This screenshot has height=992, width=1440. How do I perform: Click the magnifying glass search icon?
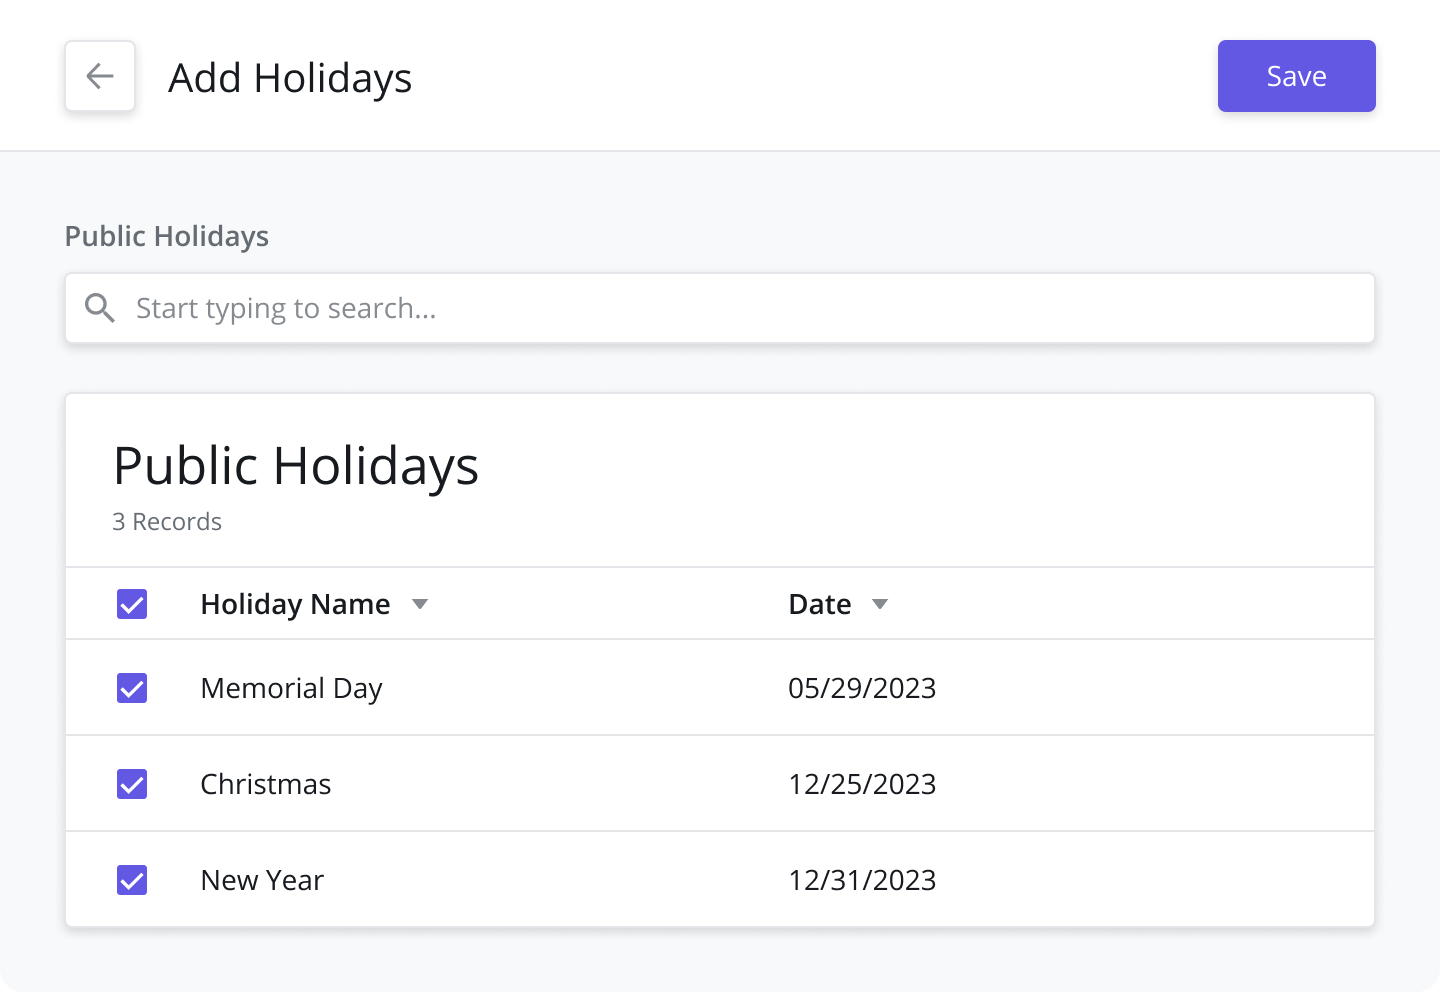coord(100,308)
